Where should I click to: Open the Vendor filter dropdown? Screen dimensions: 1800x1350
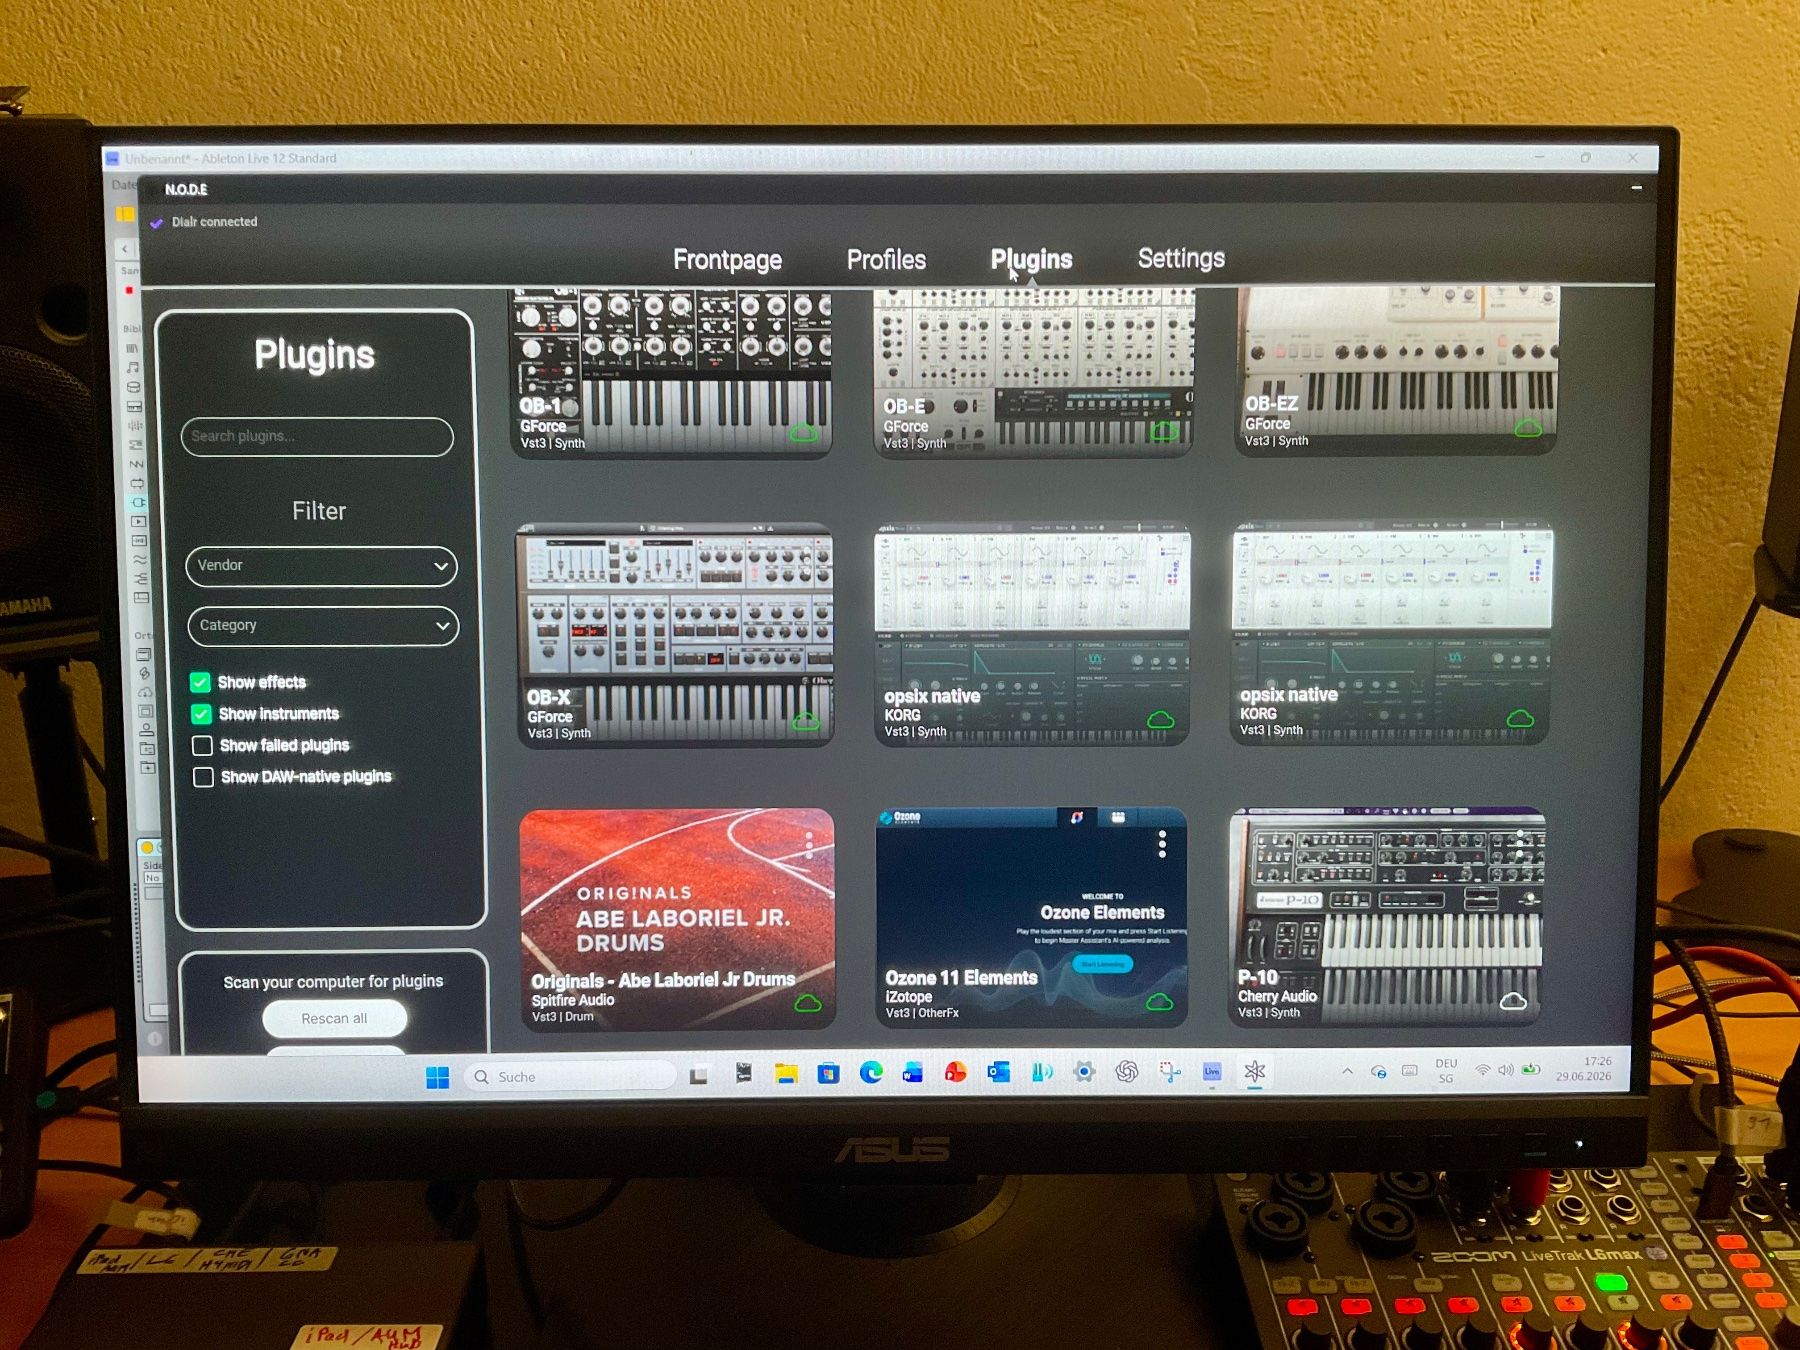(321, 566)
